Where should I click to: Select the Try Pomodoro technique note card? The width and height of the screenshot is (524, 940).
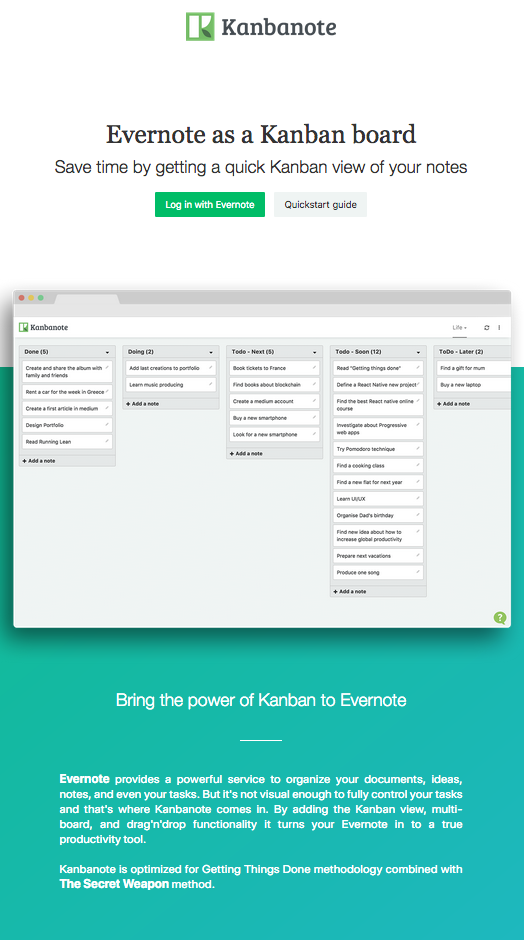click(378, 448)
